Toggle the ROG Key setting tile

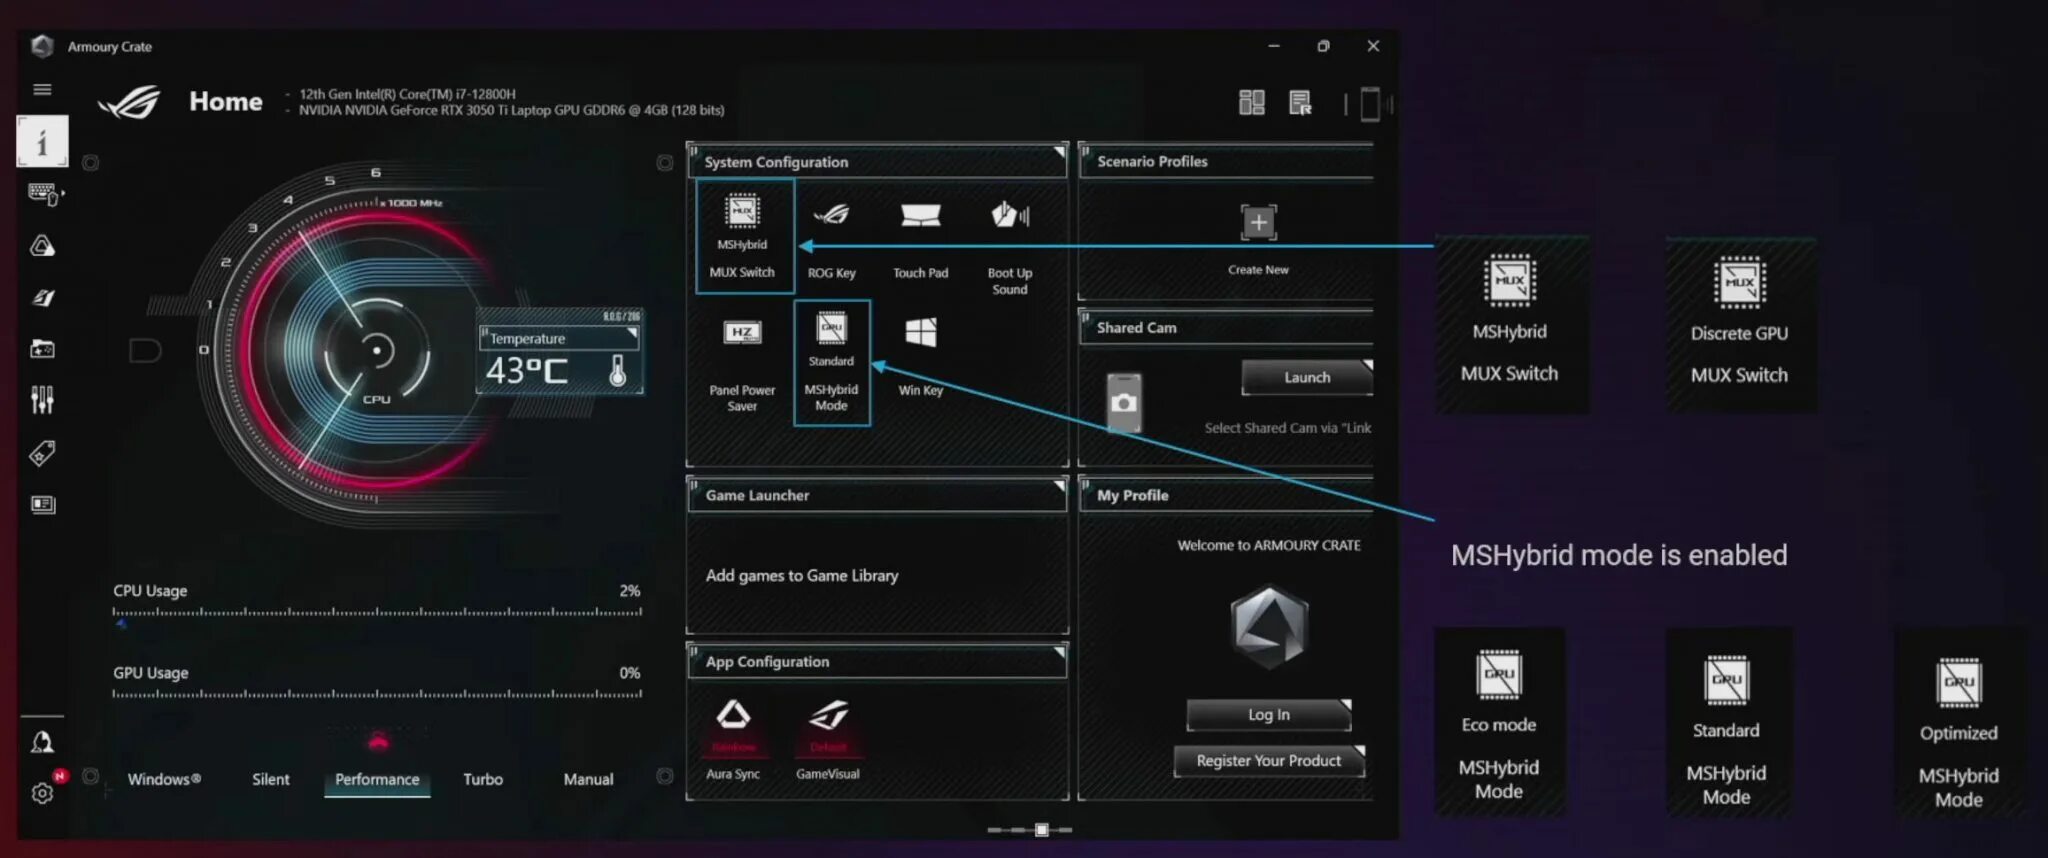click(831, 238)
